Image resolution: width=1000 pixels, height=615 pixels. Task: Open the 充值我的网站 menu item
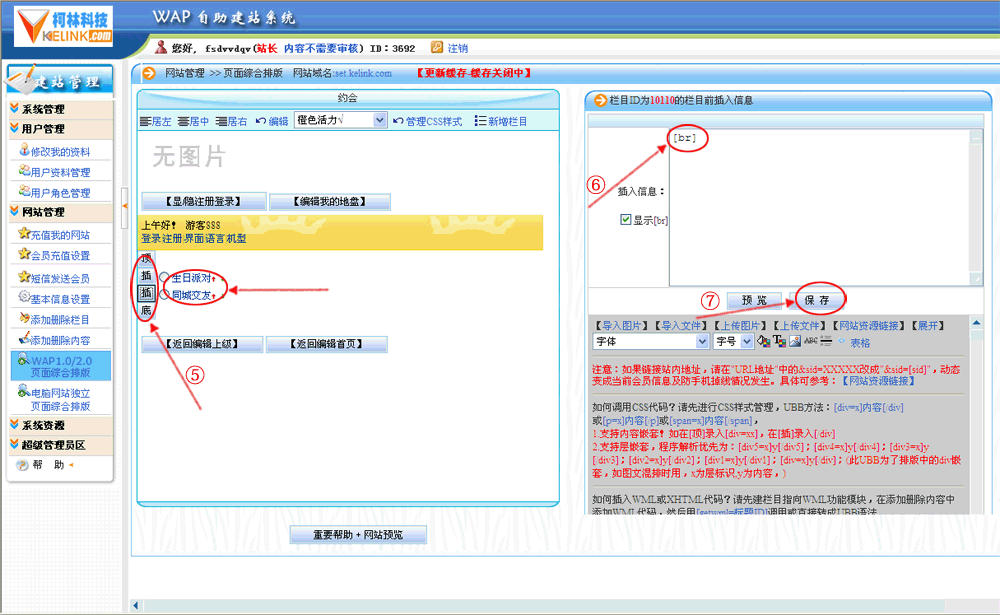pos(61,235)
